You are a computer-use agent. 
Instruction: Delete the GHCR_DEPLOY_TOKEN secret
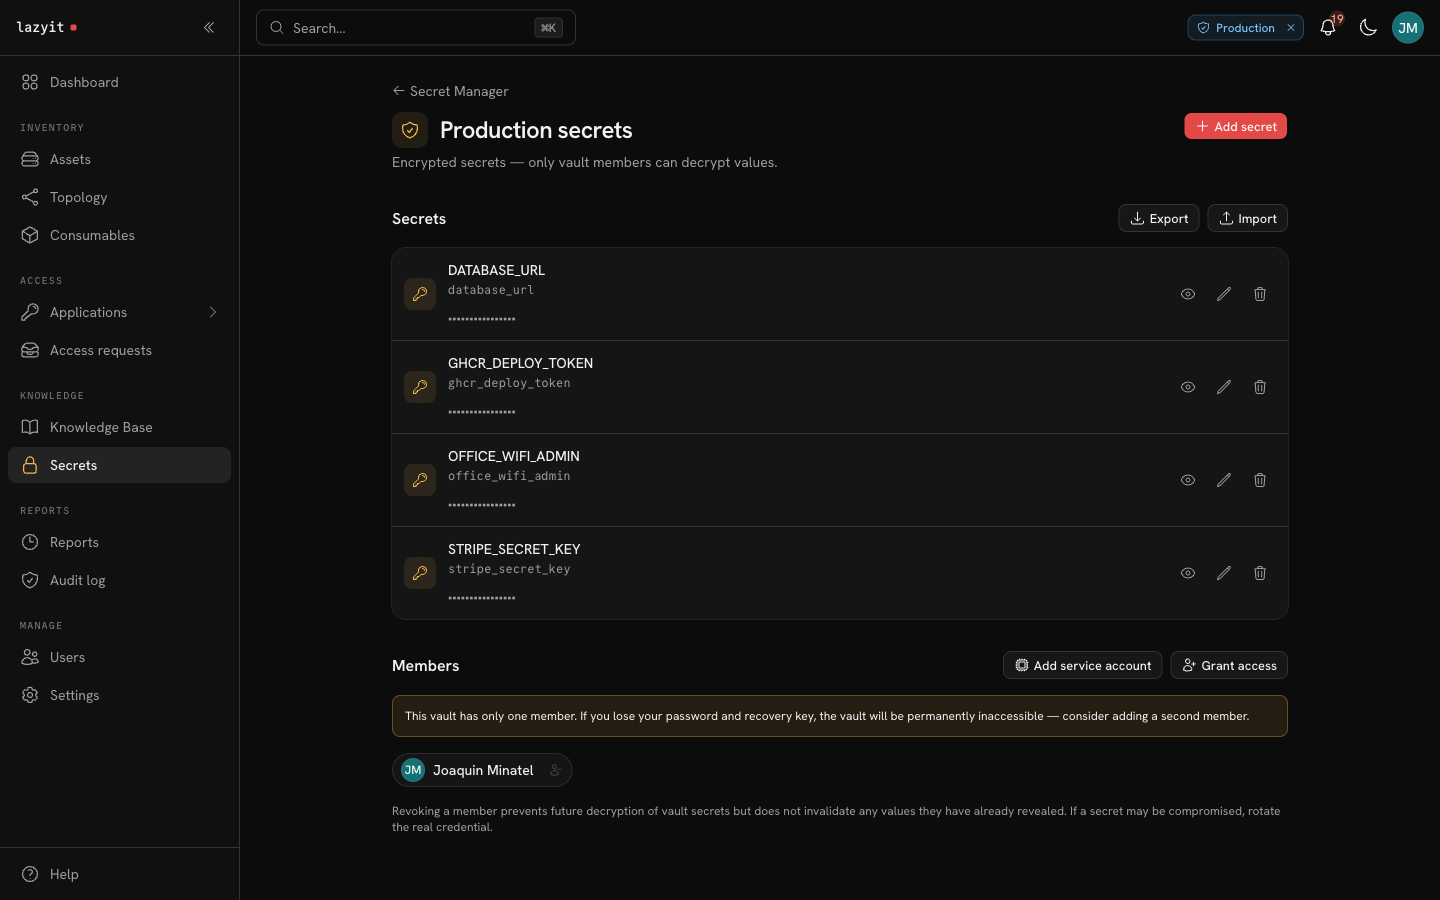(x=1260, y=387)
